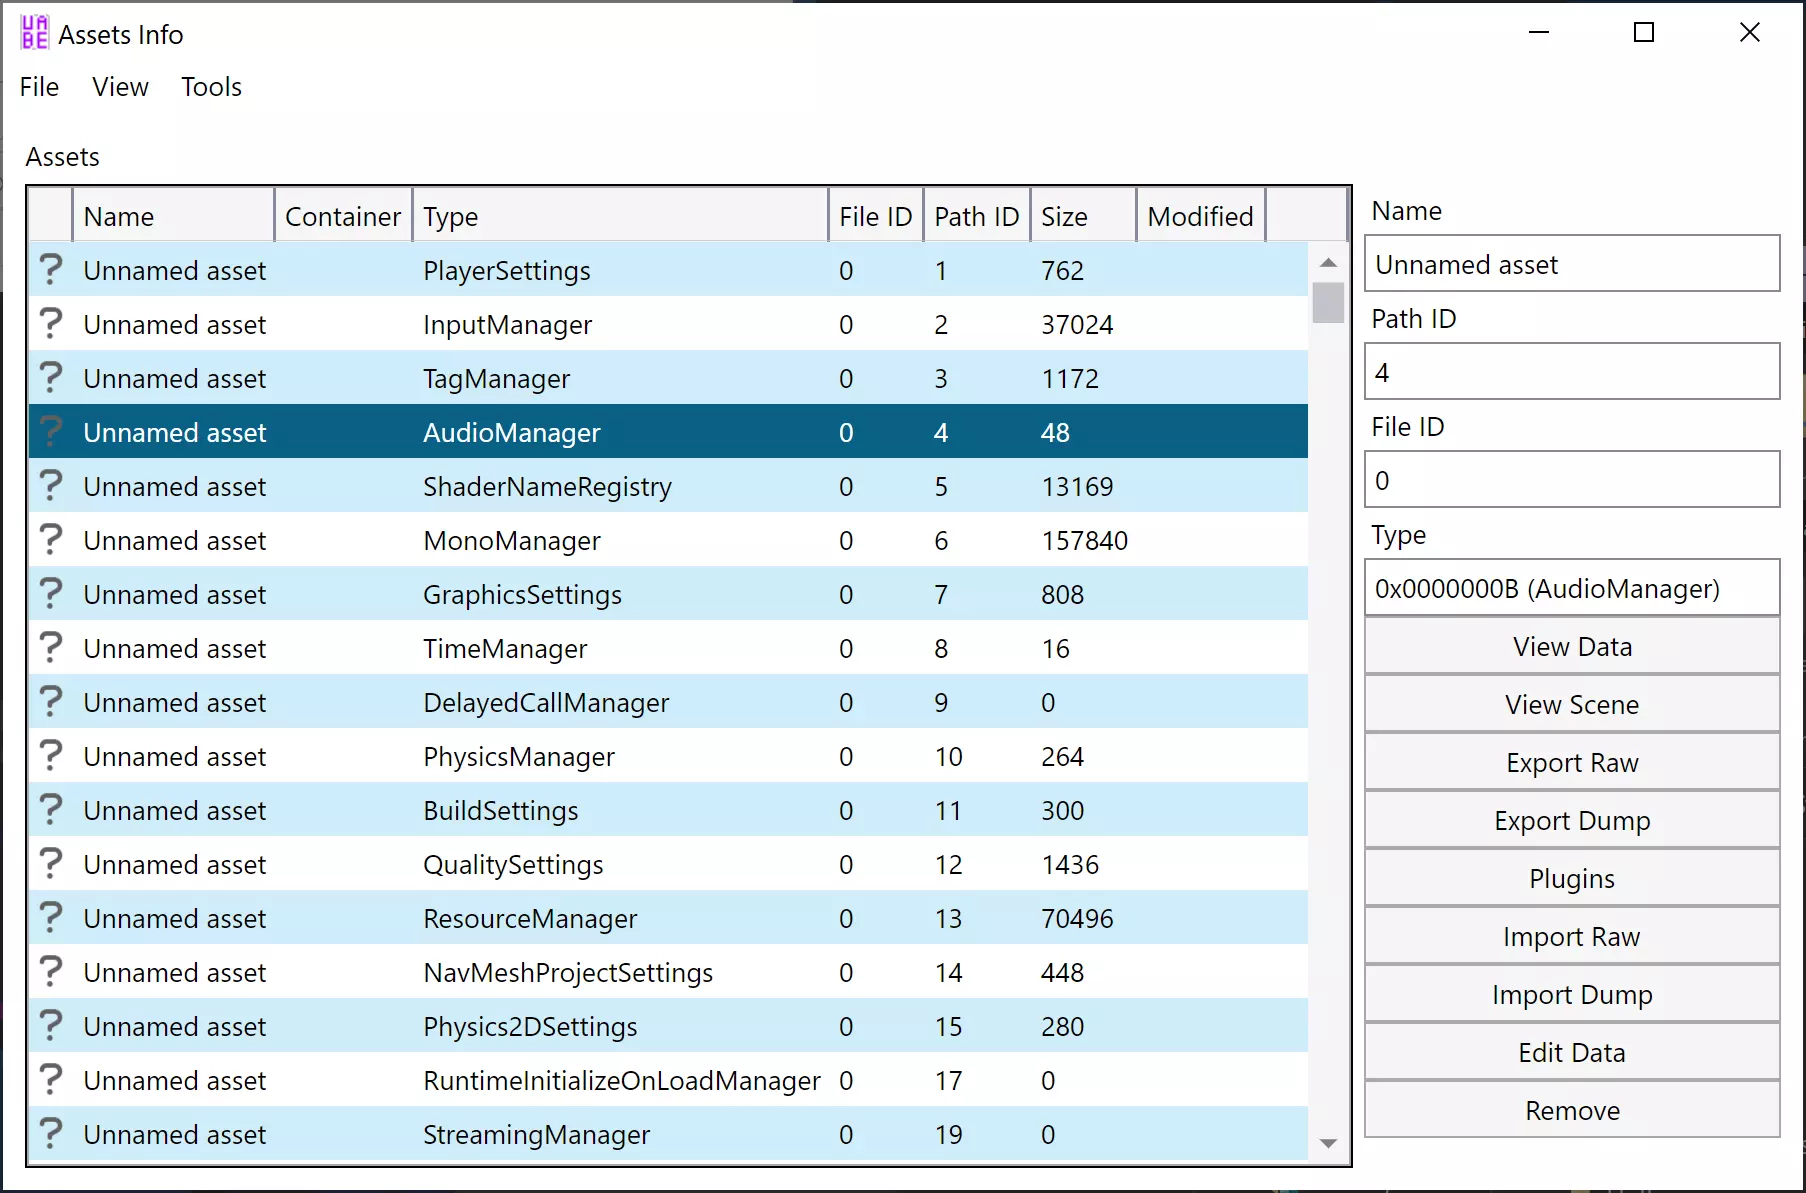
Task: Select the QualitySettings type cell
Action: pyautogui.click(x=620, y=864)
